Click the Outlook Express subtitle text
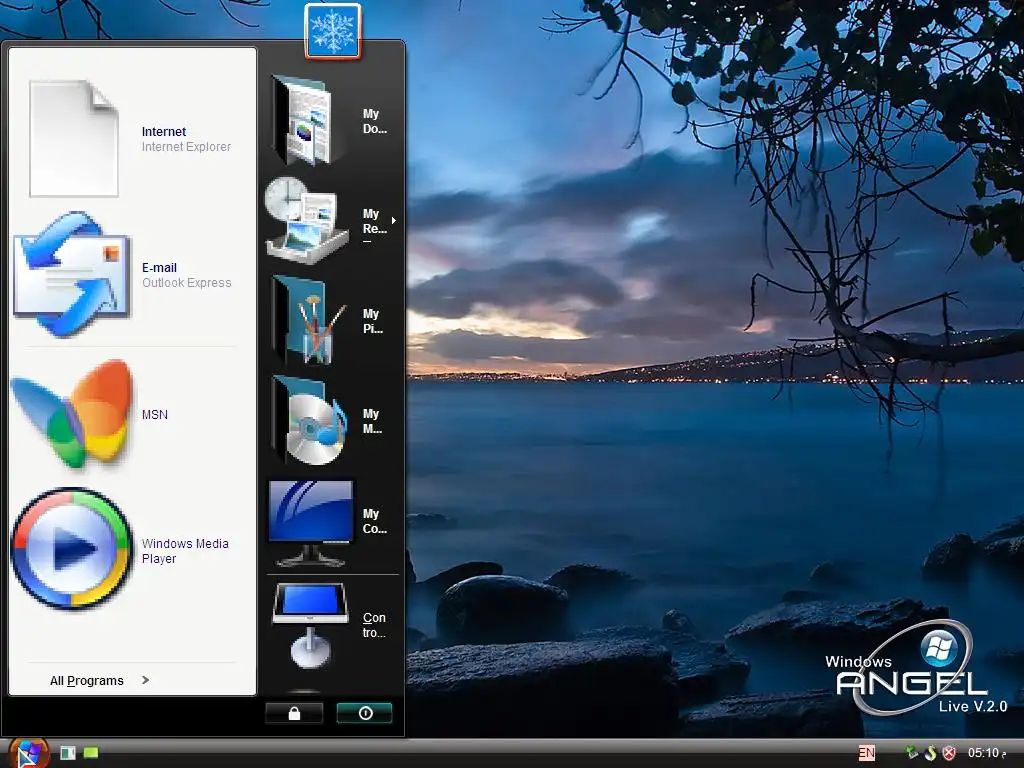Image resolution: width=1024 pixels, height=768 pixels. [x=187, y=283]
